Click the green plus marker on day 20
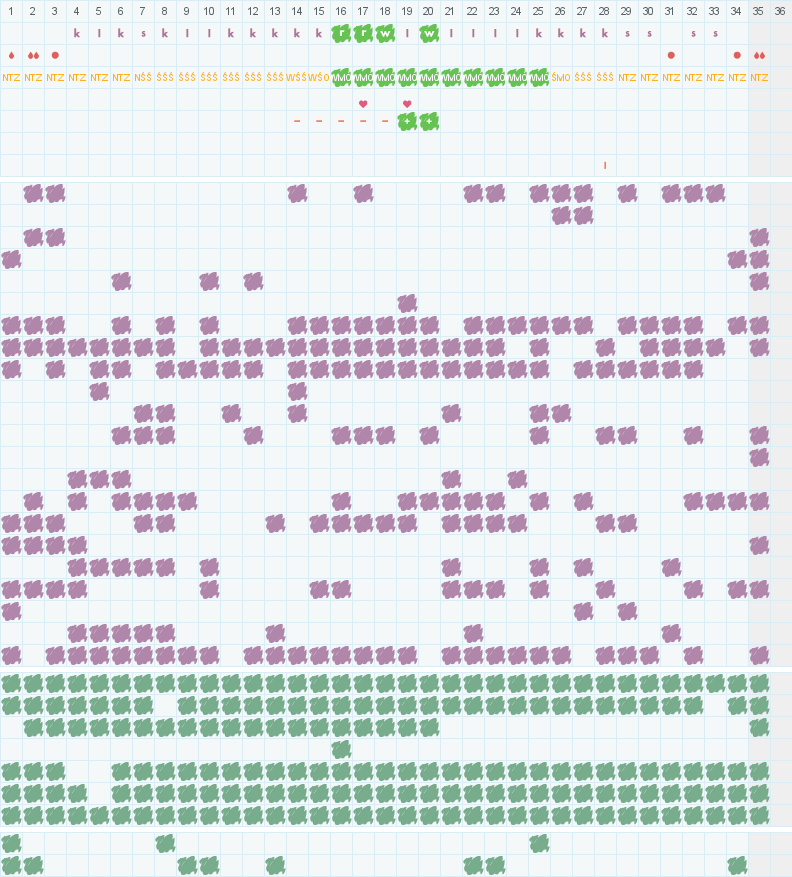 coord(429,121)
